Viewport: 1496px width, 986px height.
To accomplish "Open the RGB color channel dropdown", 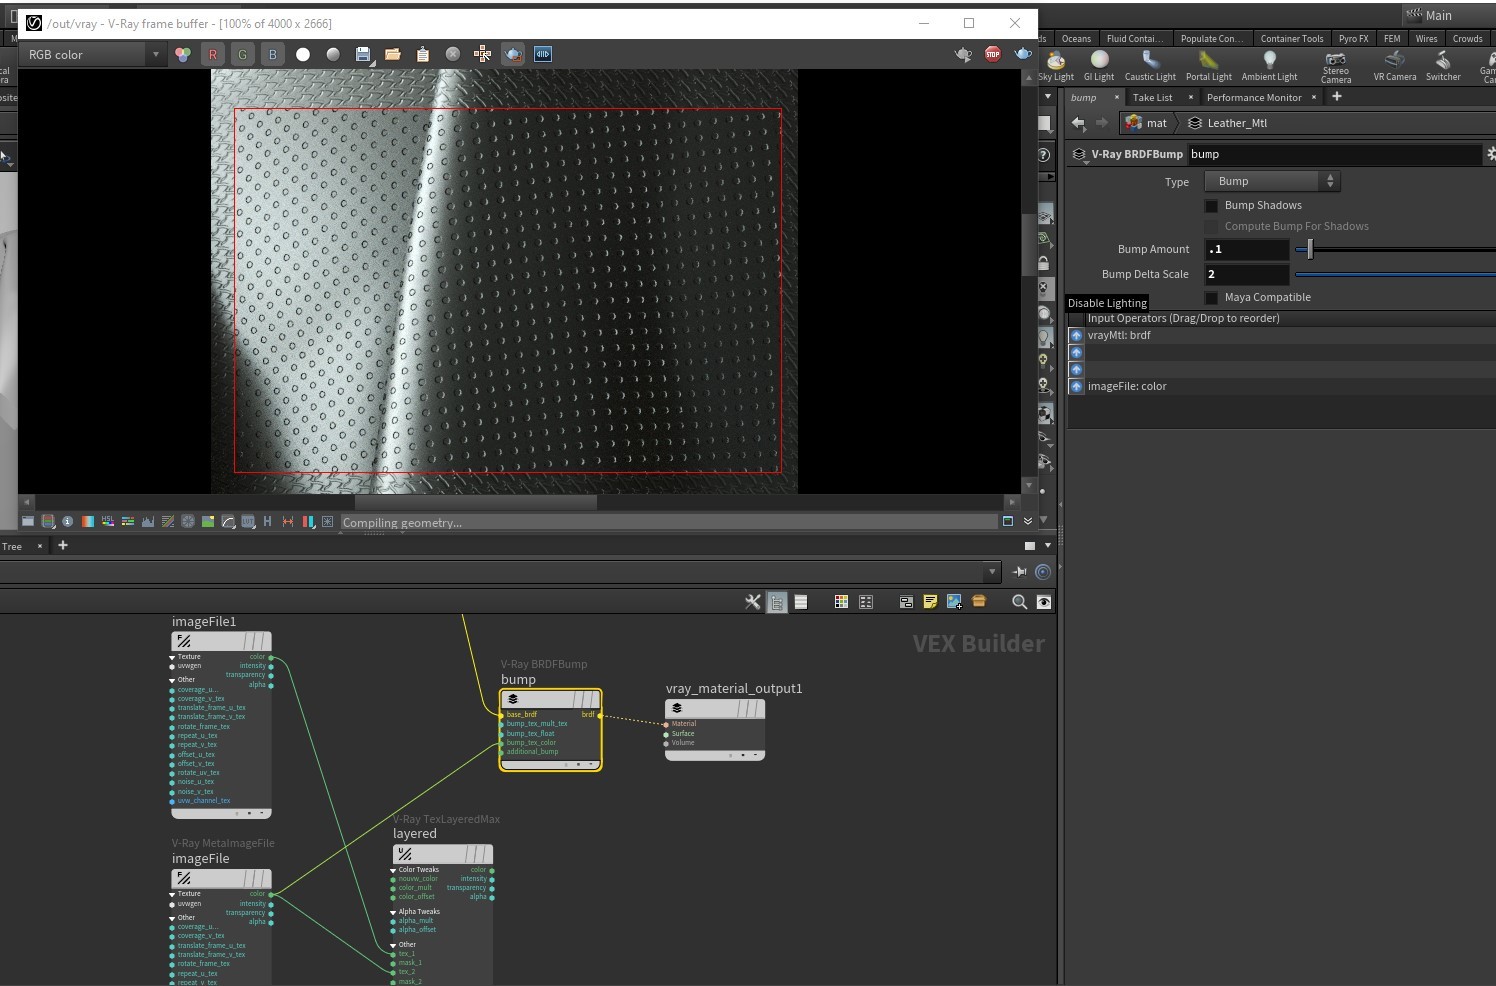I will click(93, 55).
